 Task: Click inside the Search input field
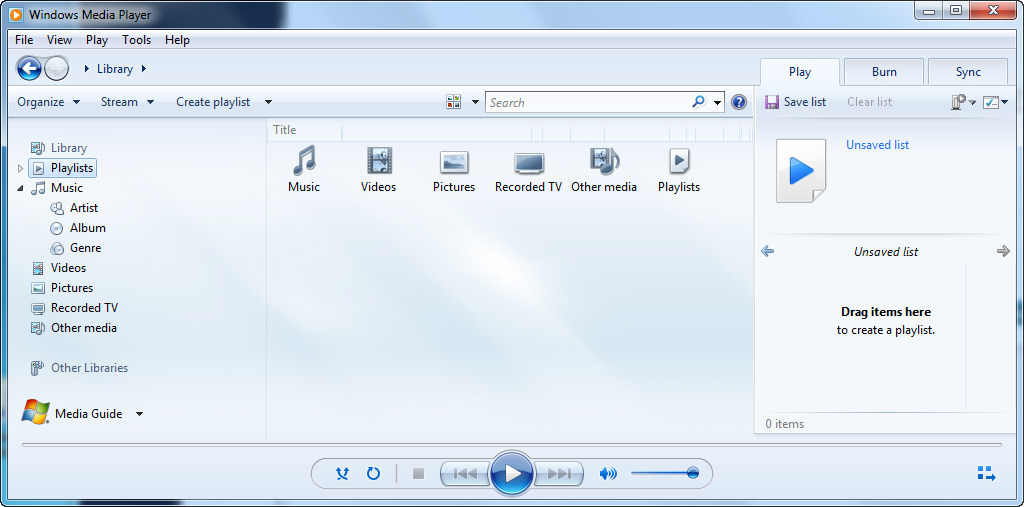tap(588, 102)
